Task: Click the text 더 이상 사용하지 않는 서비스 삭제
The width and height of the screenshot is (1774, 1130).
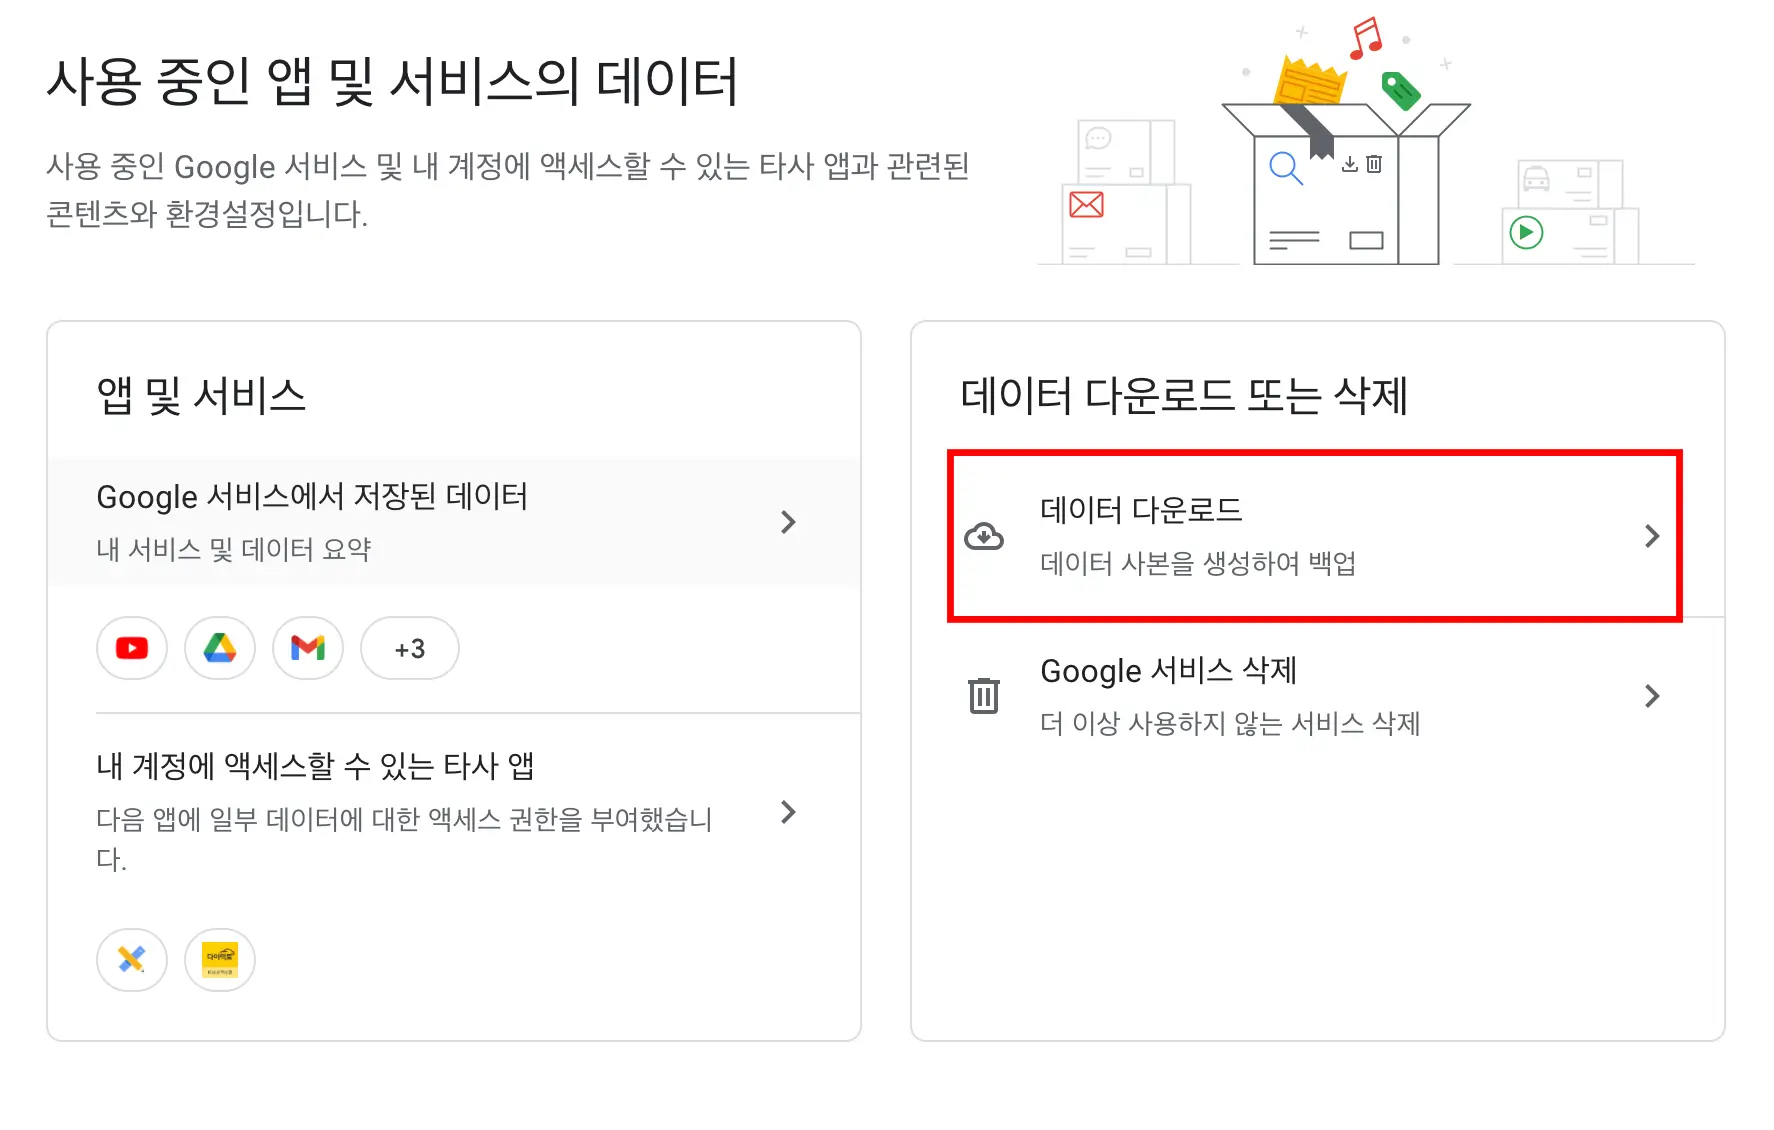Action: click(1230, 723)
